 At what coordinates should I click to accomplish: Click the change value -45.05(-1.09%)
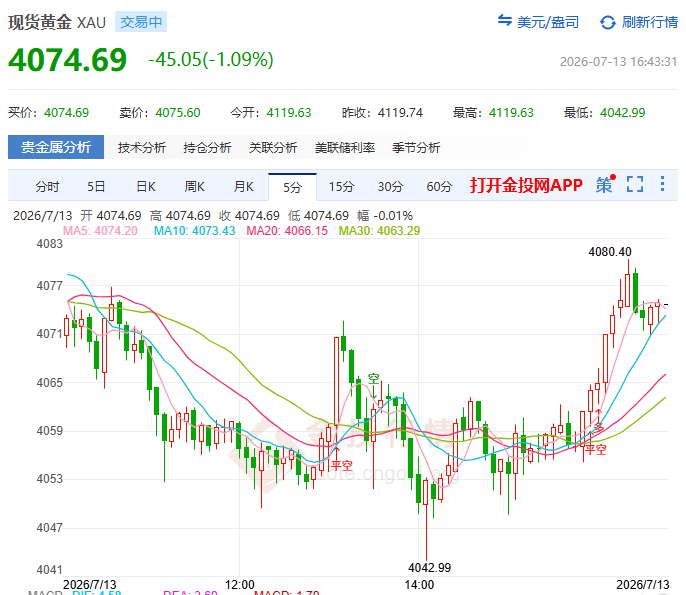211,60
